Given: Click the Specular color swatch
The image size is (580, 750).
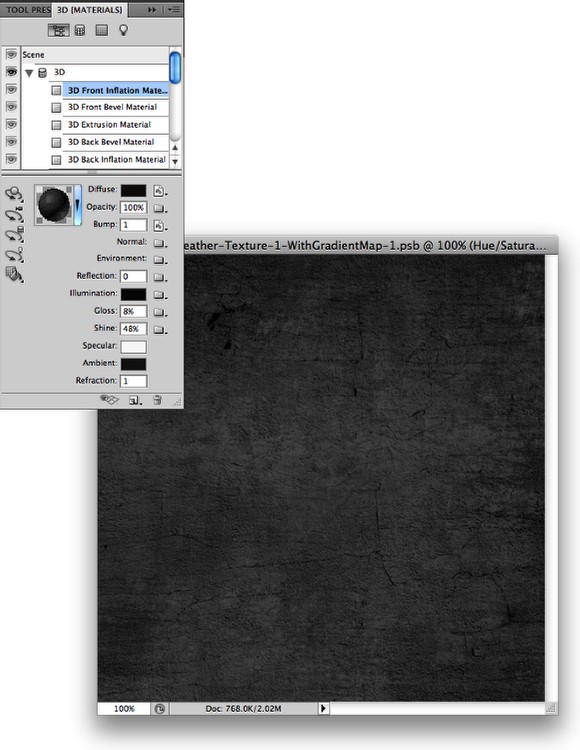Looking at the screenshot, I should click(x=133, y=346).
